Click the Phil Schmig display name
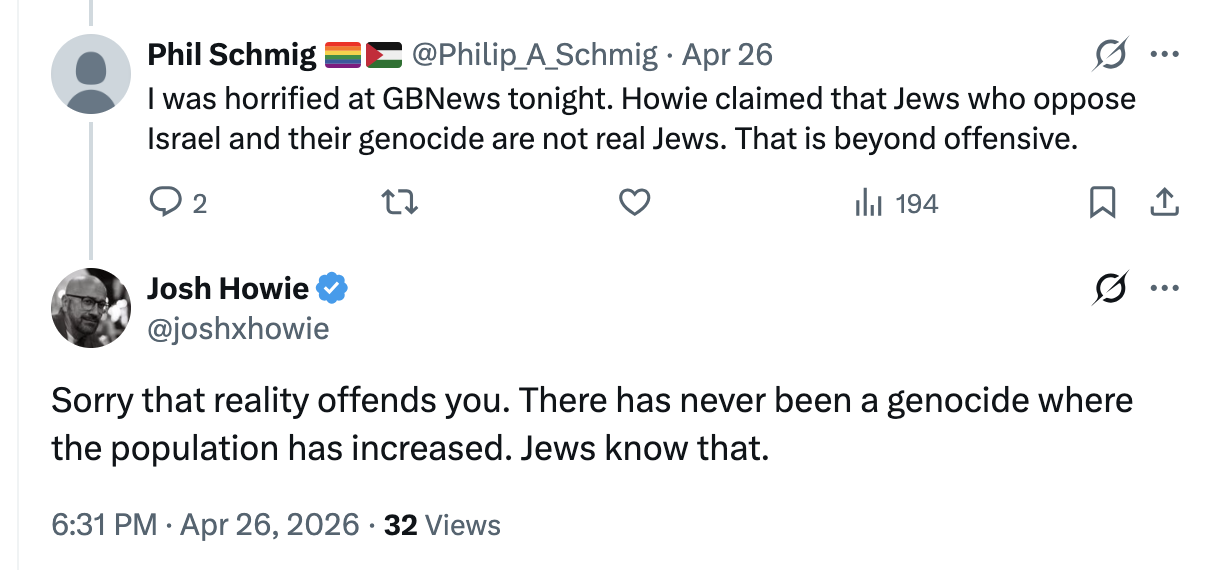Screen dimensions: 1214x570 pyautogui.click(x=232, y=54)
